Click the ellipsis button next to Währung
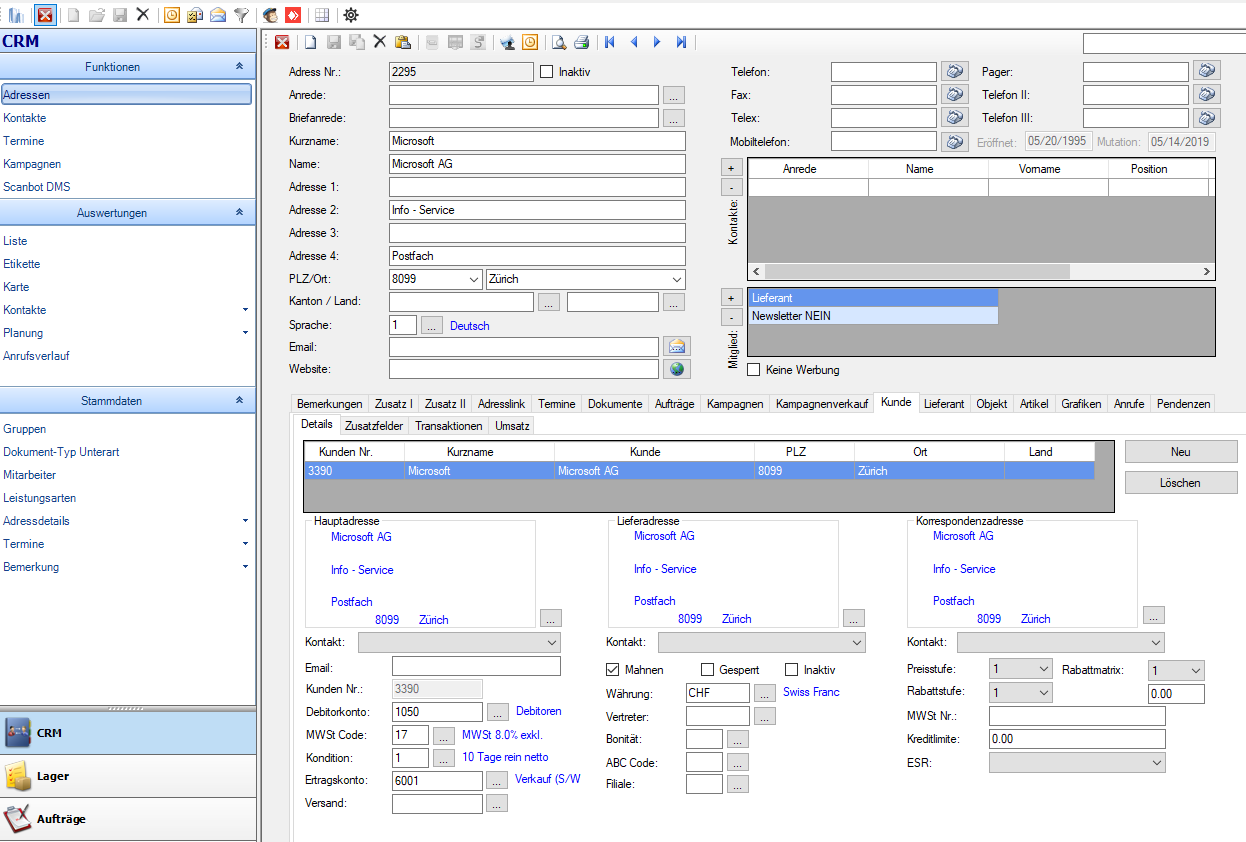The image size is (1246, 842). (x=765, y=692)
